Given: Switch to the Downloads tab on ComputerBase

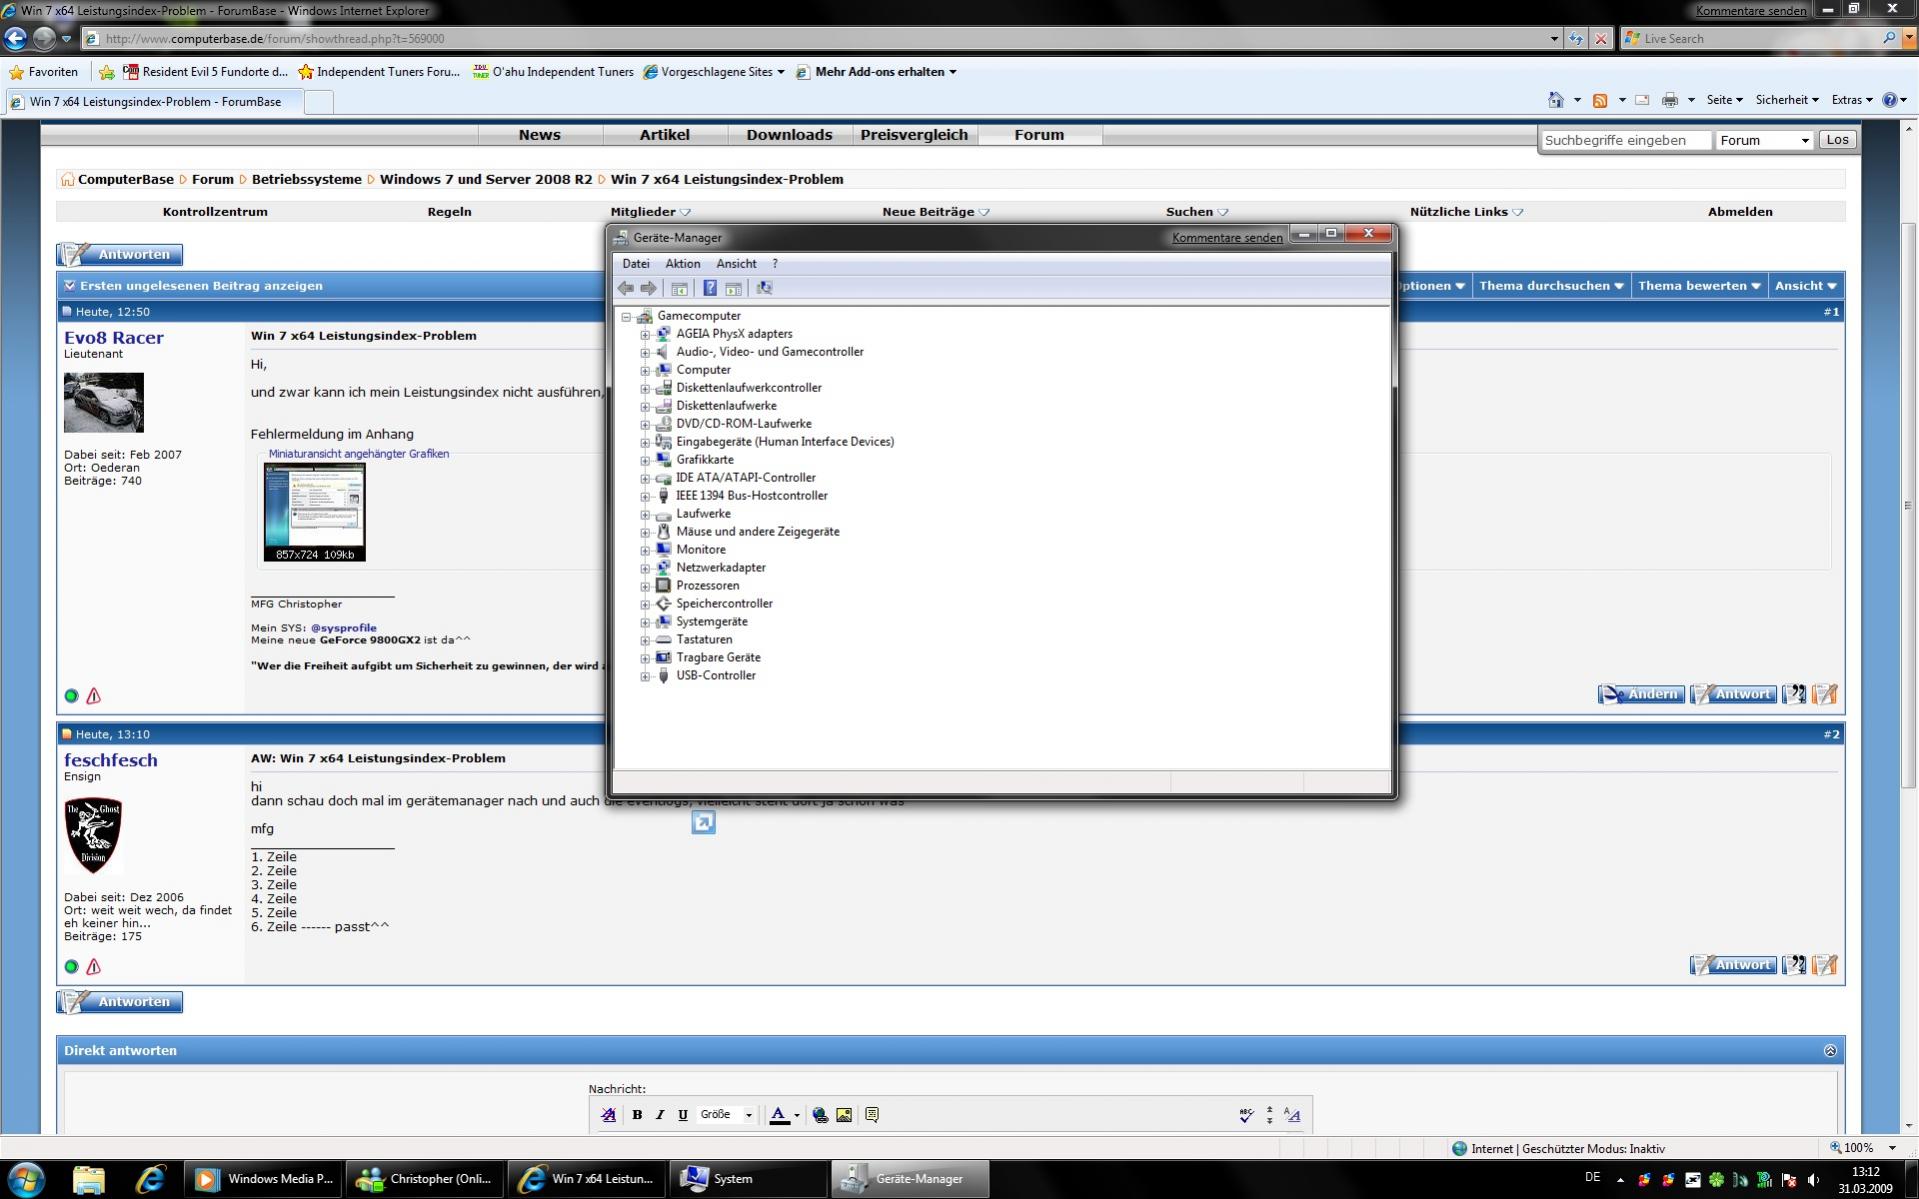Looking at the screenshot, I should pos(789,135).
